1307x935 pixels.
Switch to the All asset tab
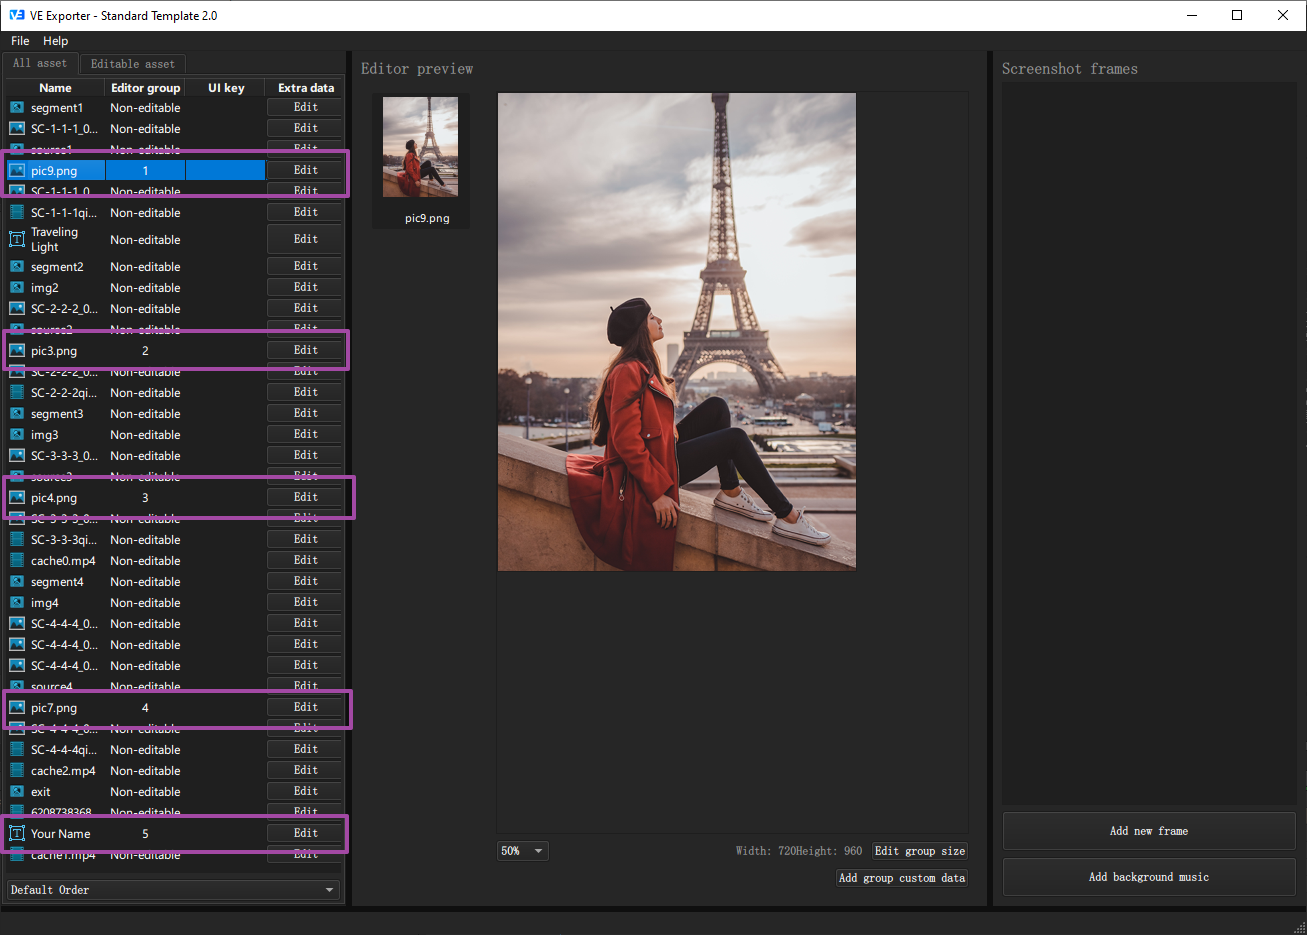click(40, 63)
